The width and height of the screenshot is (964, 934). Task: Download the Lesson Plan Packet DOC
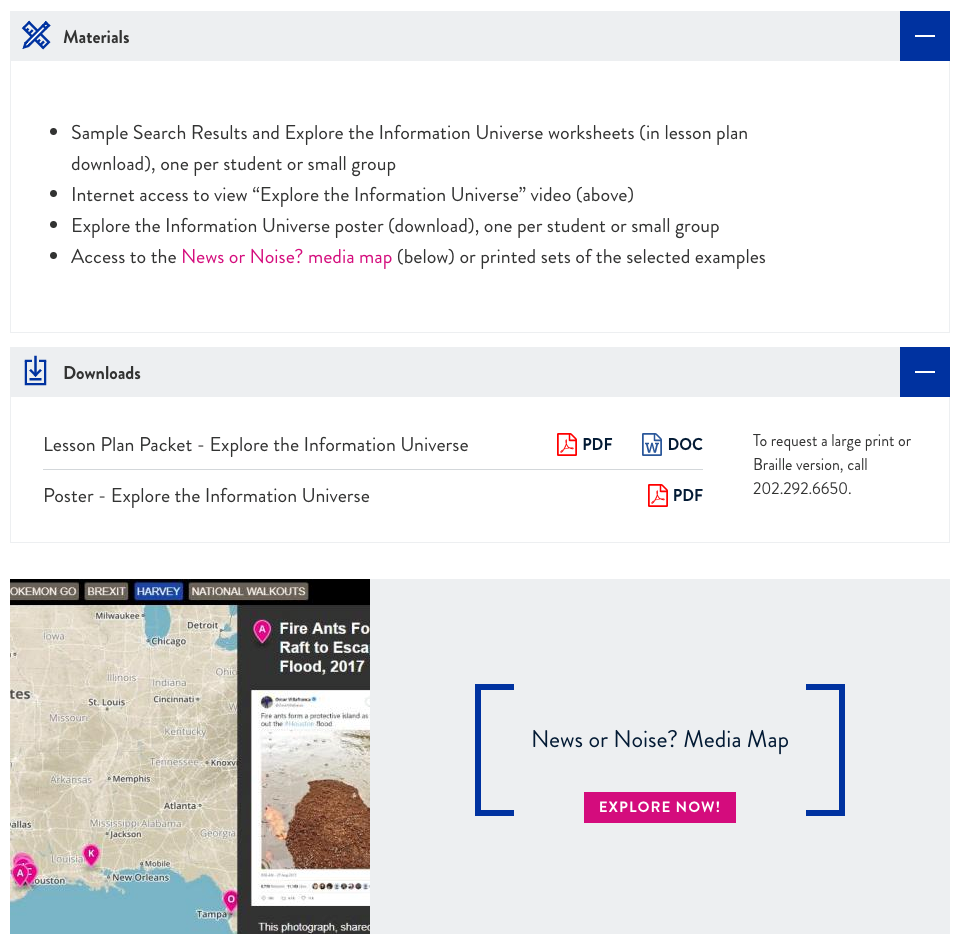[672, 444]
